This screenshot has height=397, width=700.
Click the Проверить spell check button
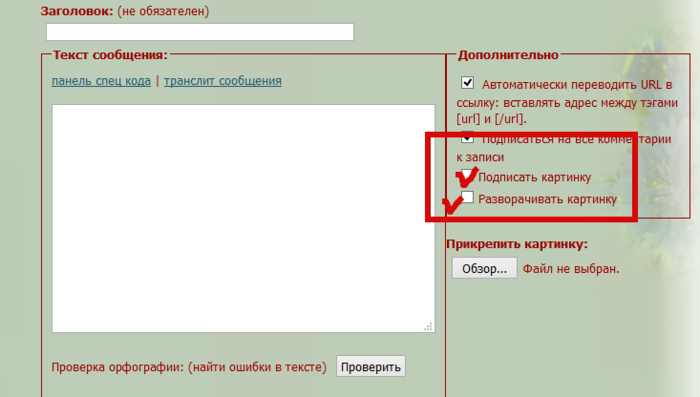click(371, 367)
